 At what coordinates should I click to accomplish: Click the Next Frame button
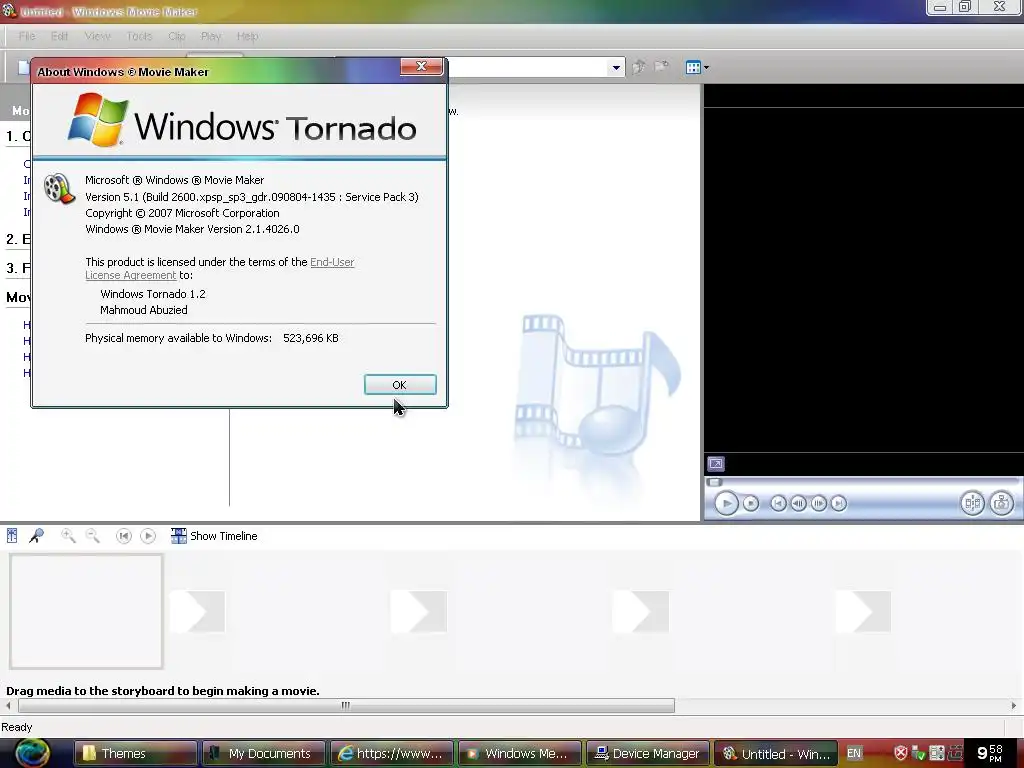818,504
